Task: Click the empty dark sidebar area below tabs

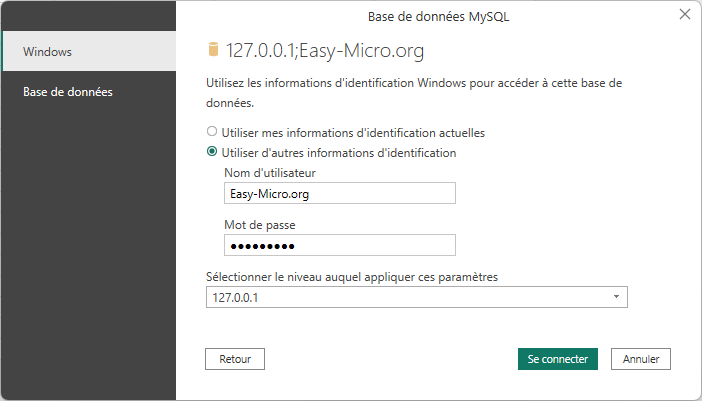Action: tap(88, 250)
